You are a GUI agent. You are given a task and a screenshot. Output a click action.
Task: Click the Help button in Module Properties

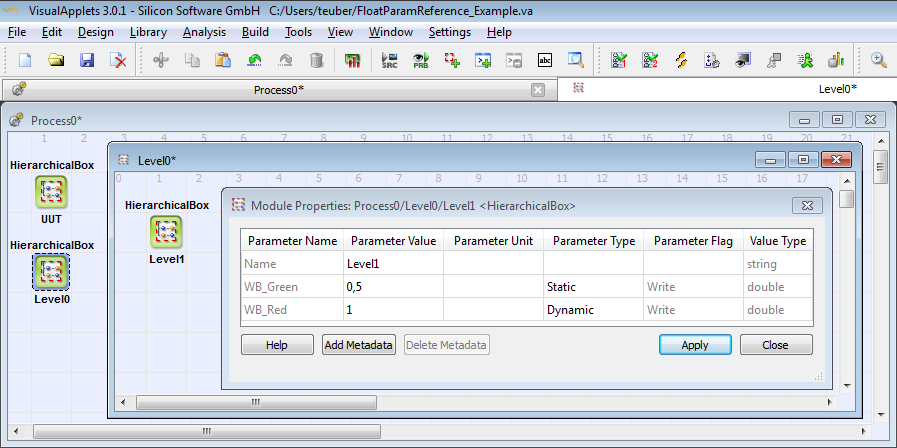point(277,345)
